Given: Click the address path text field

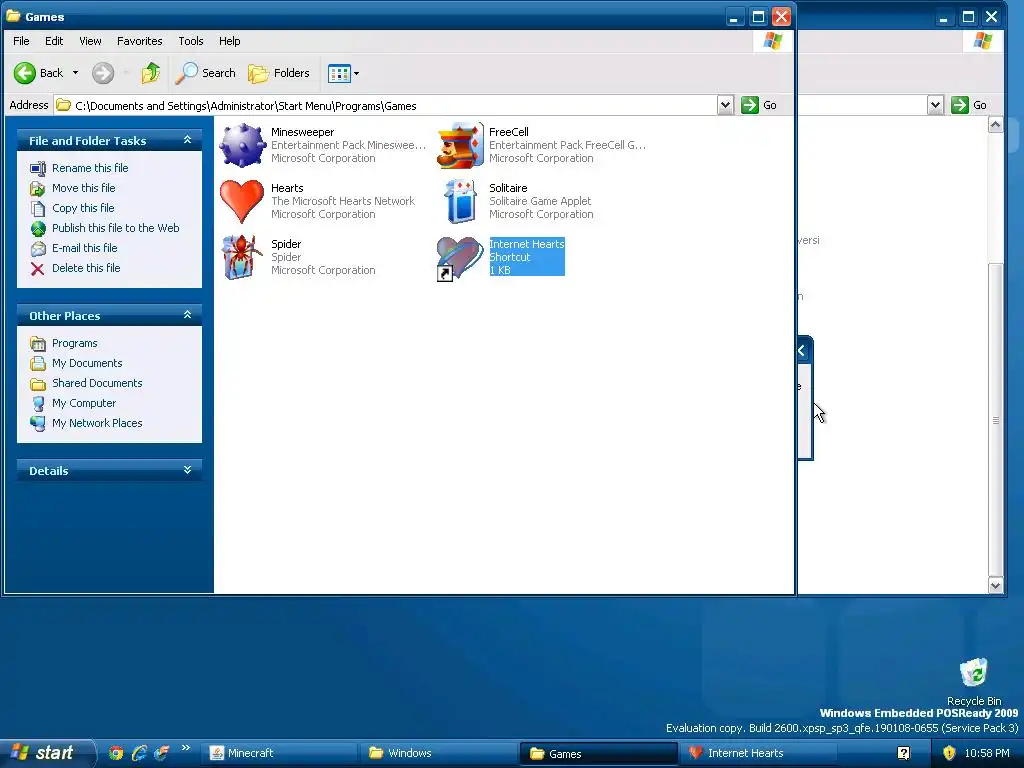Looking at the screenshot, I should (385, 105).
